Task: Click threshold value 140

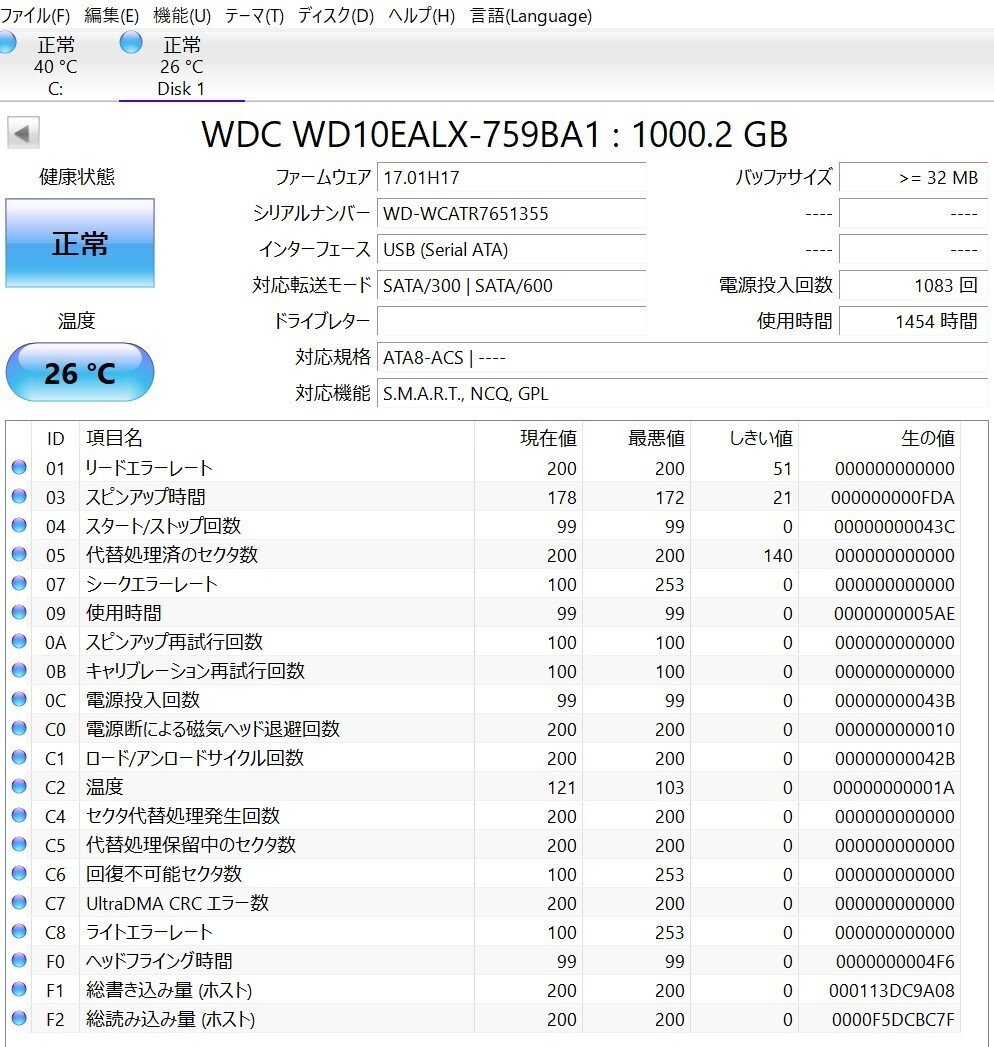Action: [778, 556]
